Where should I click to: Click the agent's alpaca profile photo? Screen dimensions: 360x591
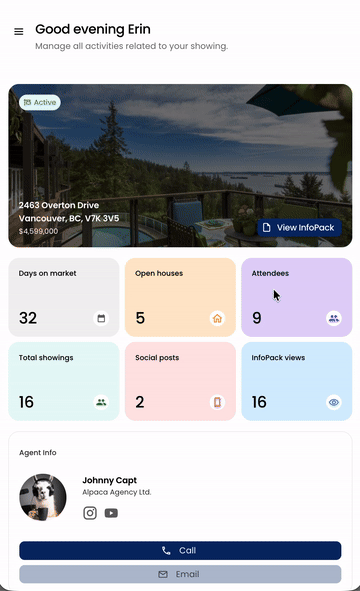pyautogui.click(x=43, y=497)
